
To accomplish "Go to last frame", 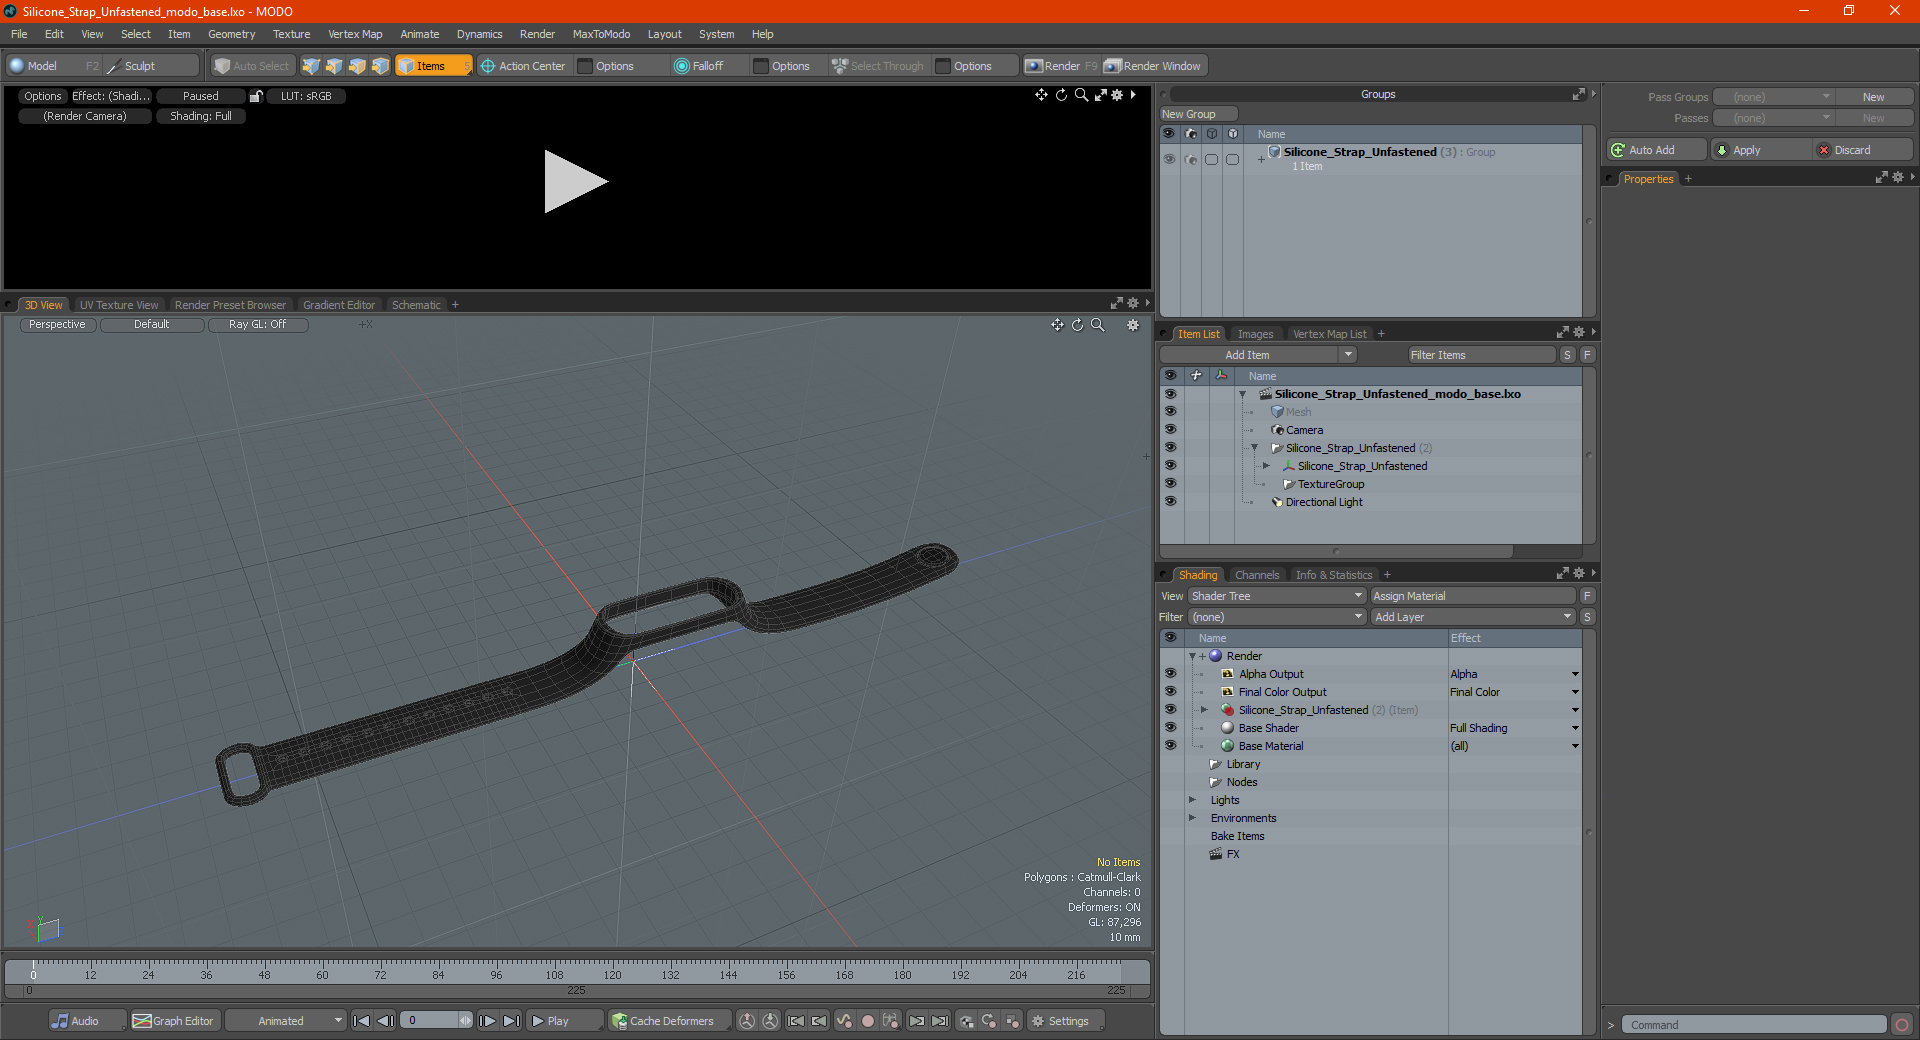I will 511,1021.
